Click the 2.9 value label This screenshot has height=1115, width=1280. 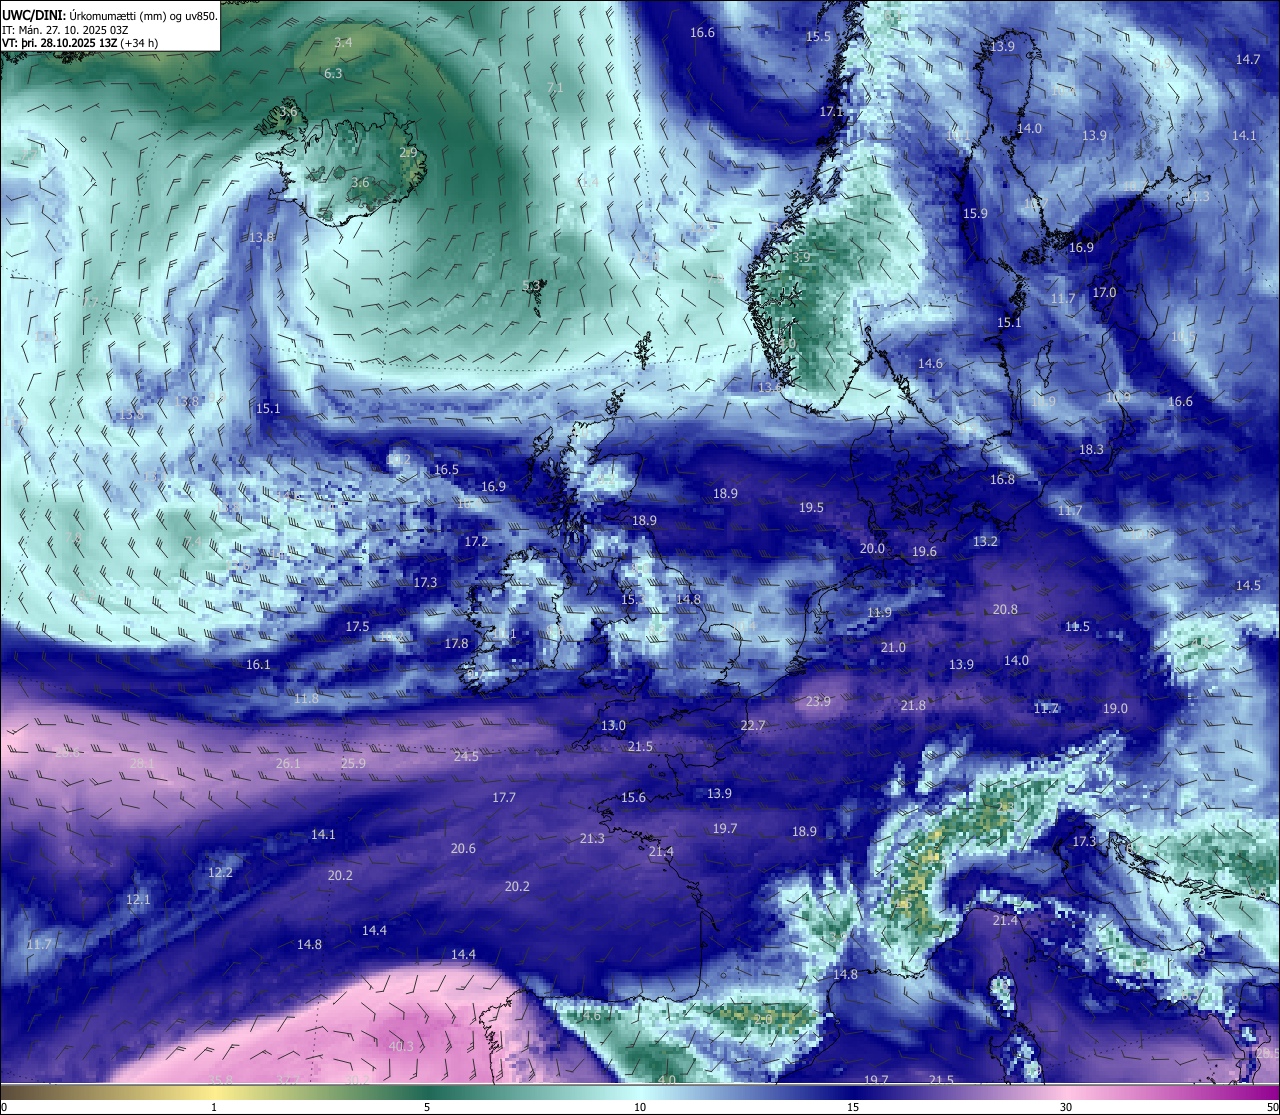(408, 152)
